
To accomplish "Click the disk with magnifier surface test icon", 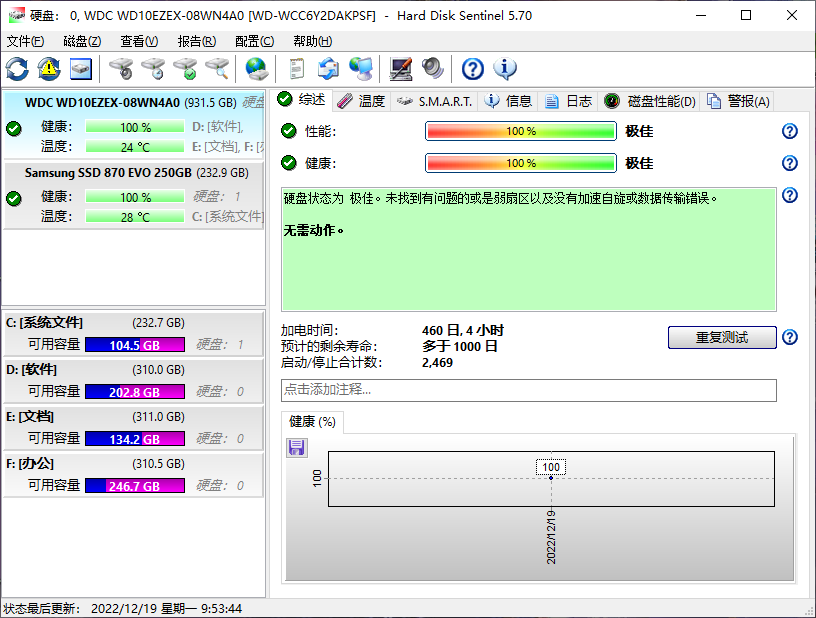I will coord(218,69).
